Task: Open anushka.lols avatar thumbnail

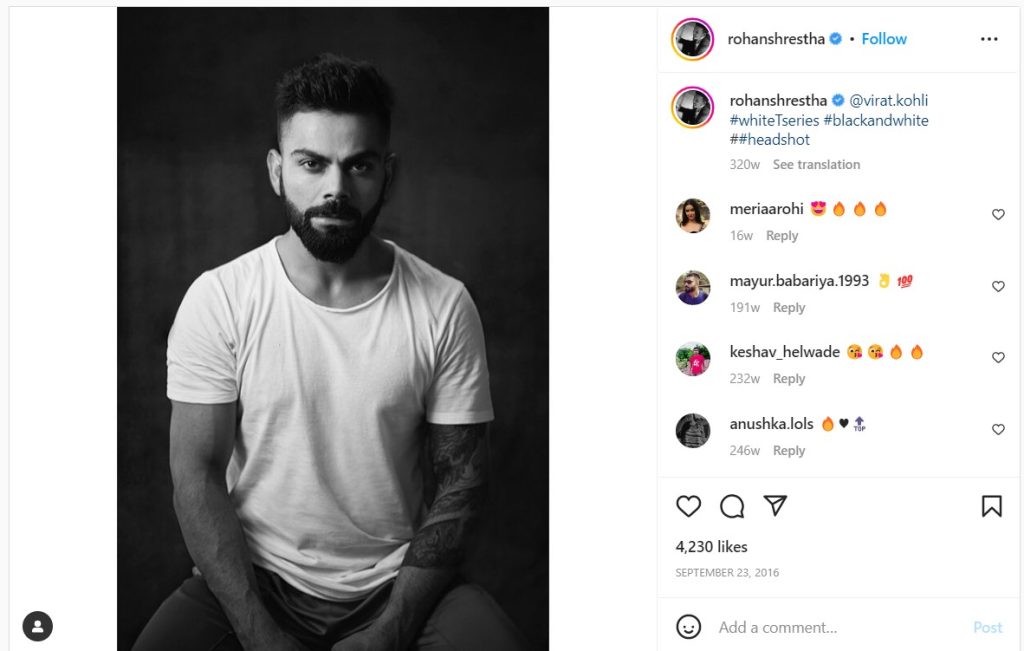Action: [693, 430]
